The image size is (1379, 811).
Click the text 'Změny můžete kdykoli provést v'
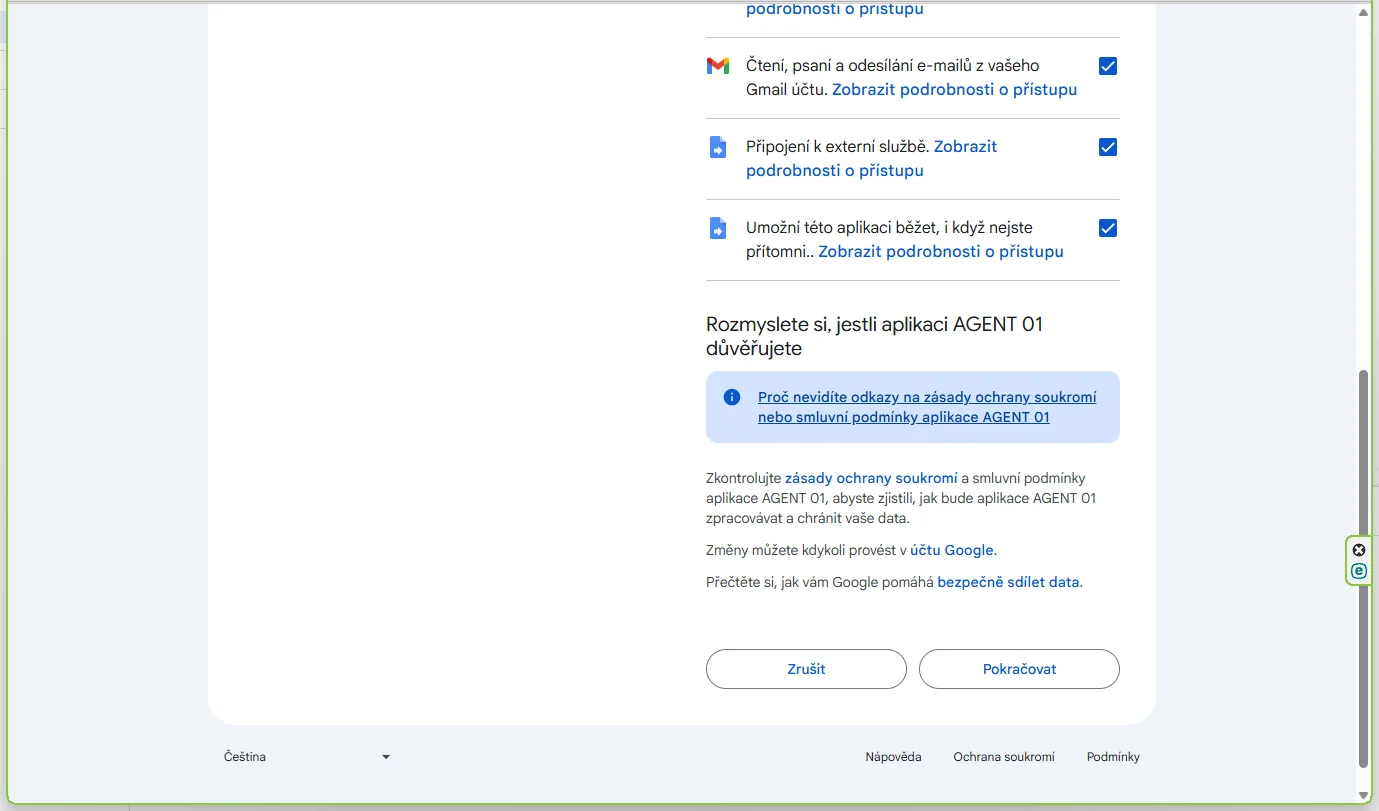[806, 550]
